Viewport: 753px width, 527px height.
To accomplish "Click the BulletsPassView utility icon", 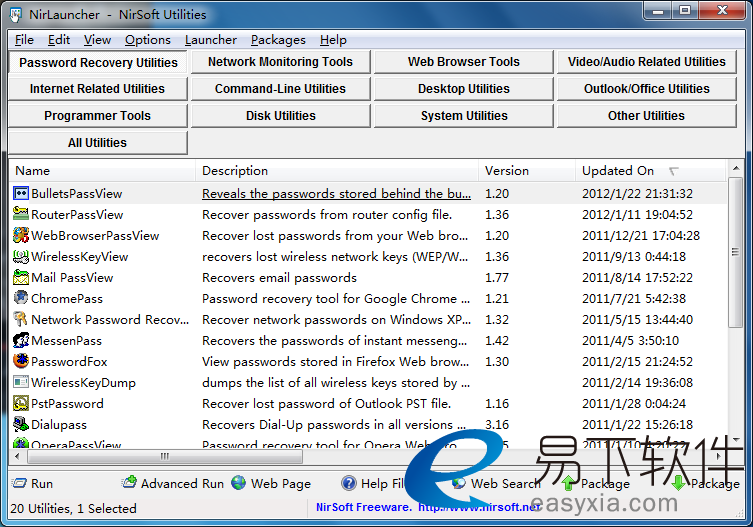I will pos(21,194).
